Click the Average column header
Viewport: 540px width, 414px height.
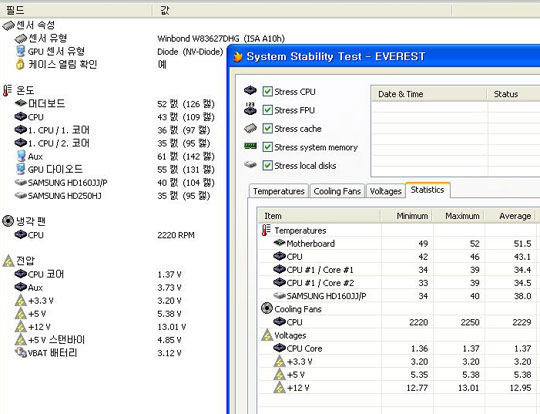coord(510,216)
